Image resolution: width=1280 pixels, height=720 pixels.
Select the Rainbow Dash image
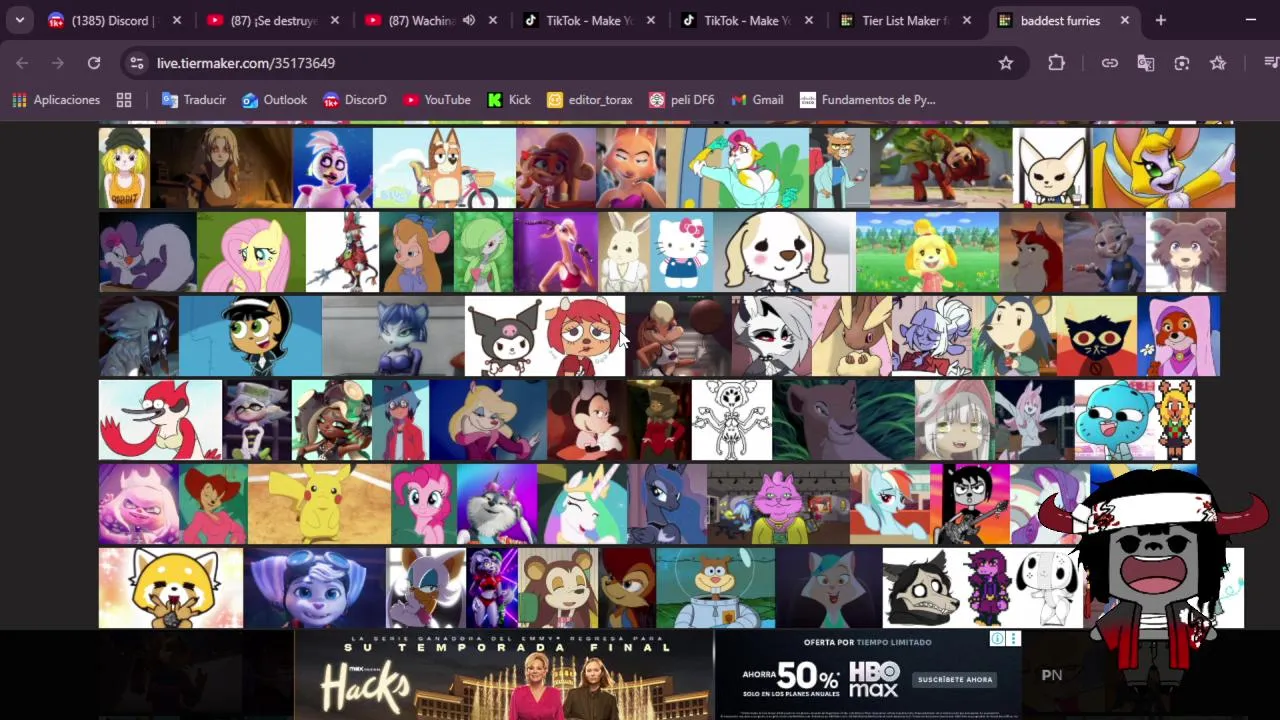[x=890, y=504]
